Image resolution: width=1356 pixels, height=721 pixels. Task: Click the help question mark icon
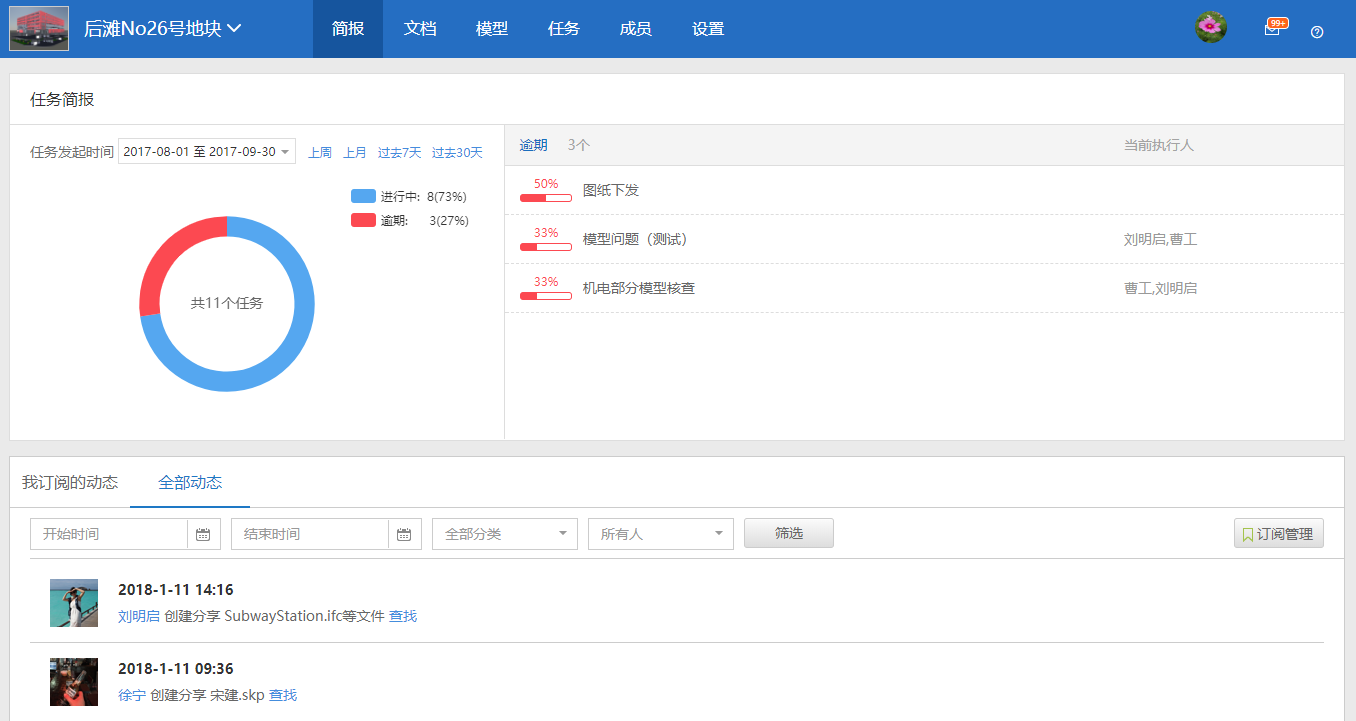click(x=1317, y=32)
